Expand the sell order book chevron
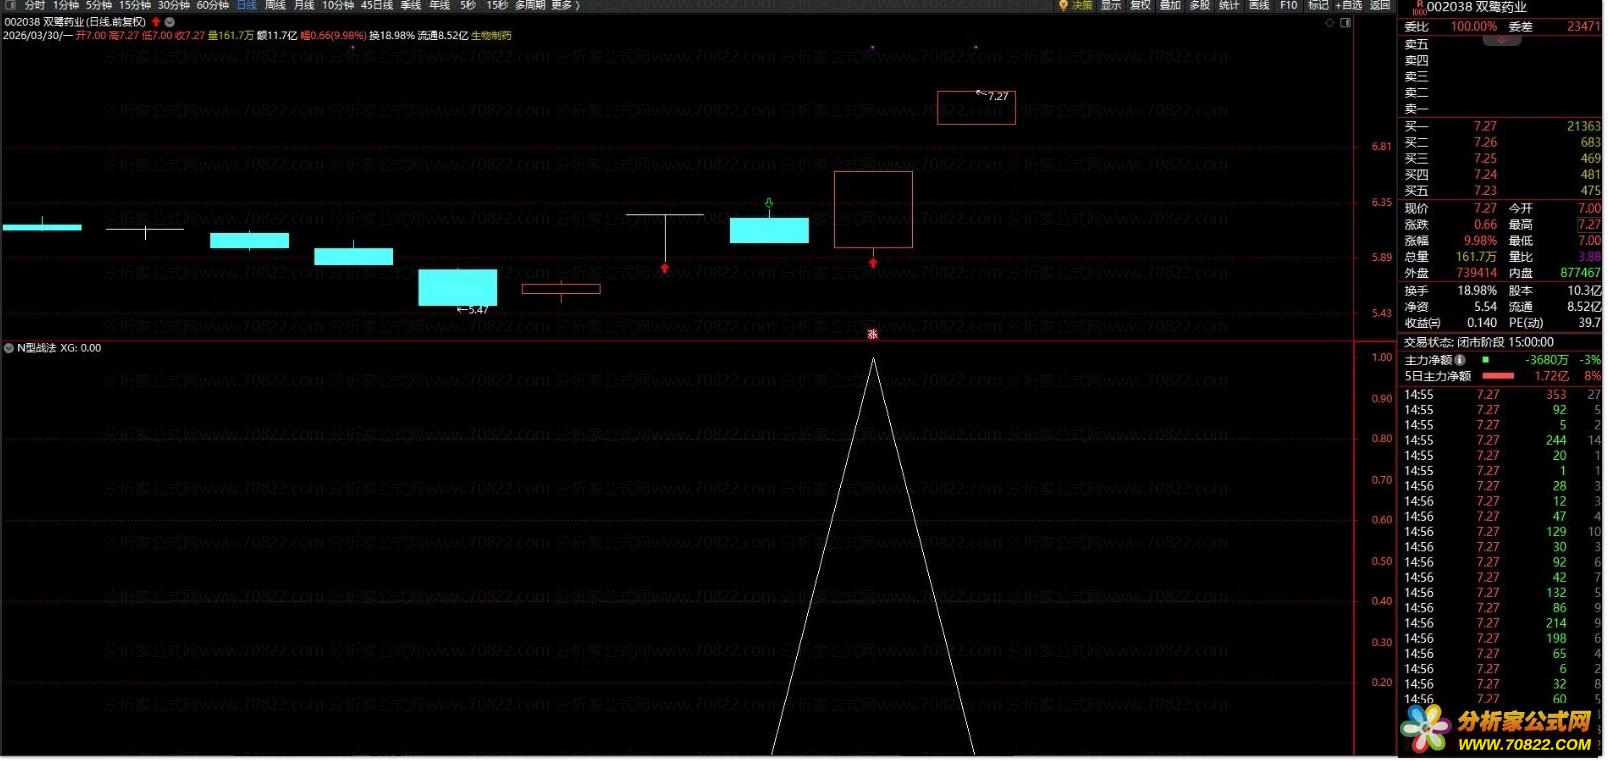This screenshot has height=761, width=1608. coord(1501,42)
